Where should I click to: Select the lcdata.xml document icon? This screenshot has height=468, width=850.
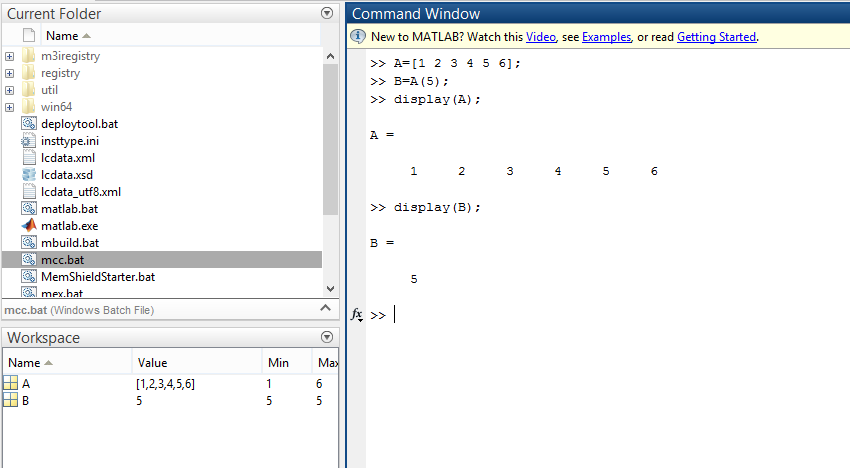pos(29,158)
